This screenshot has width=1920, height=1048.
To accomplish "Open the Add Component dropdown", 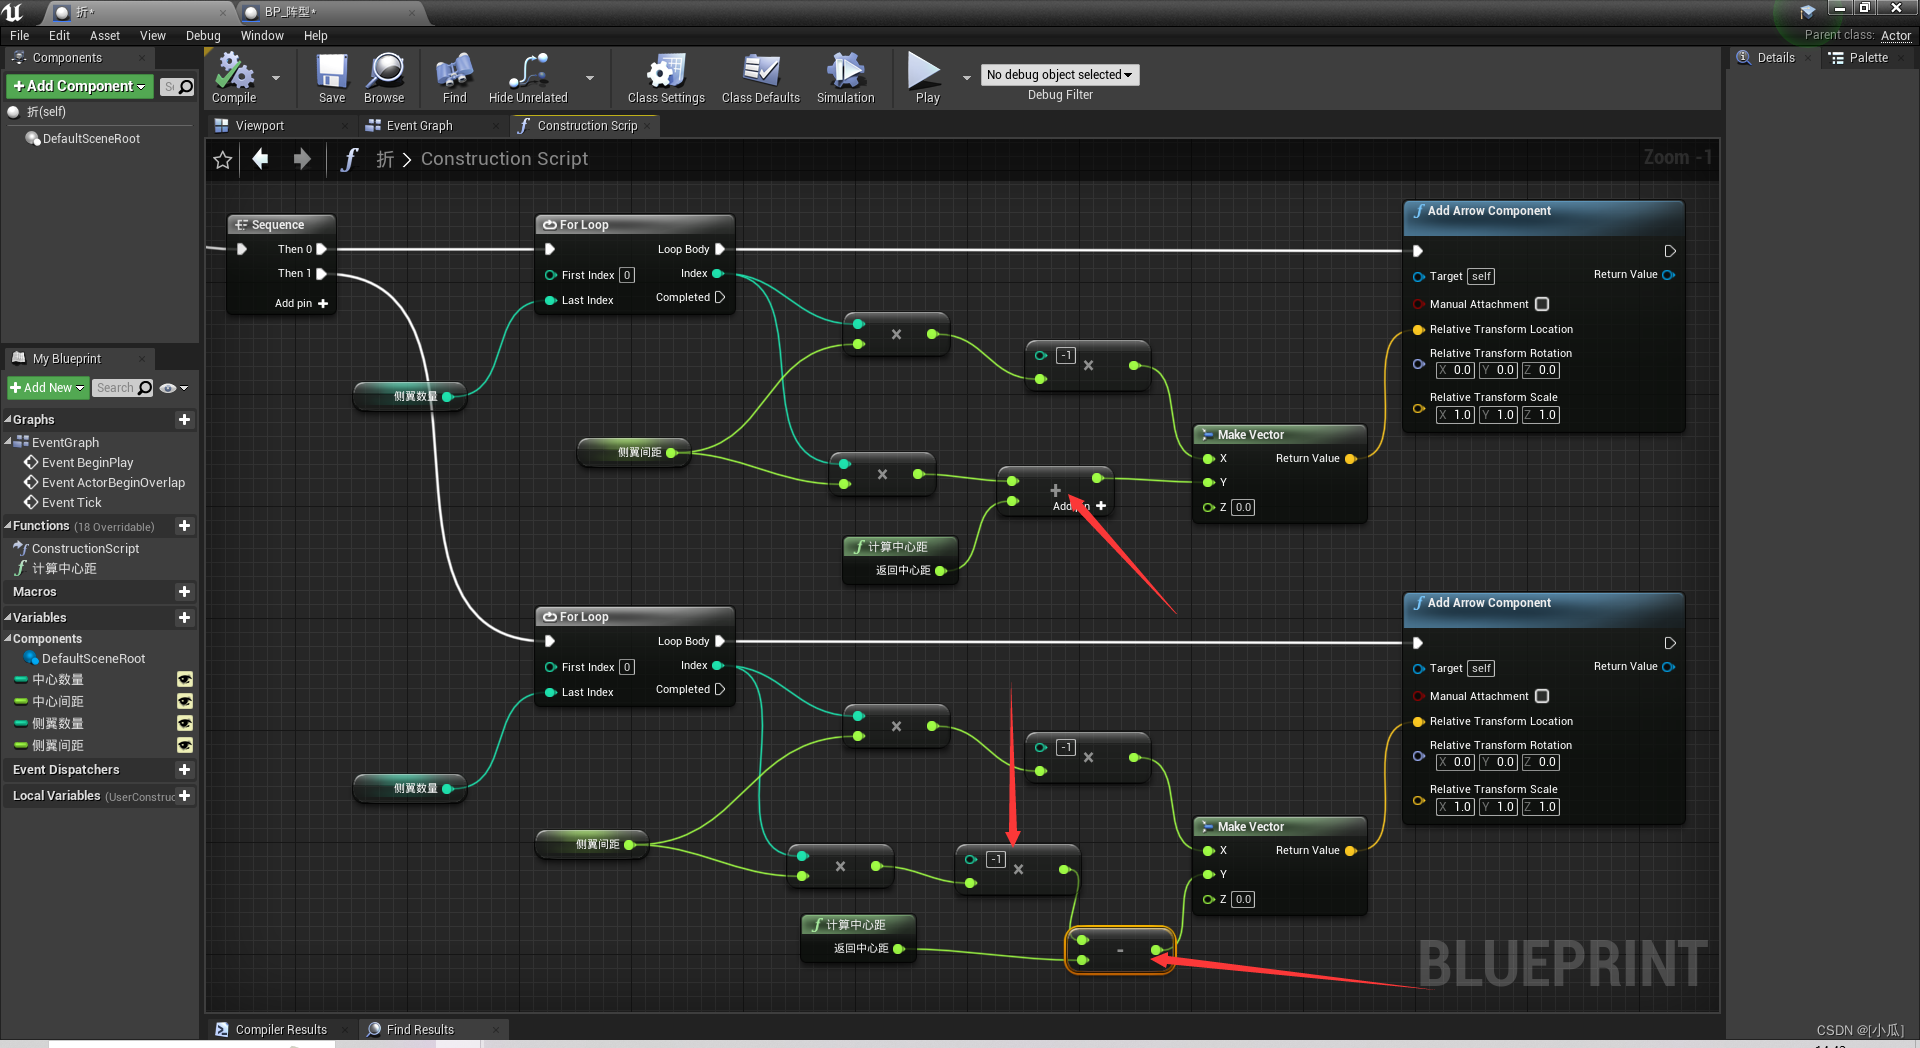I will point(79,87).
